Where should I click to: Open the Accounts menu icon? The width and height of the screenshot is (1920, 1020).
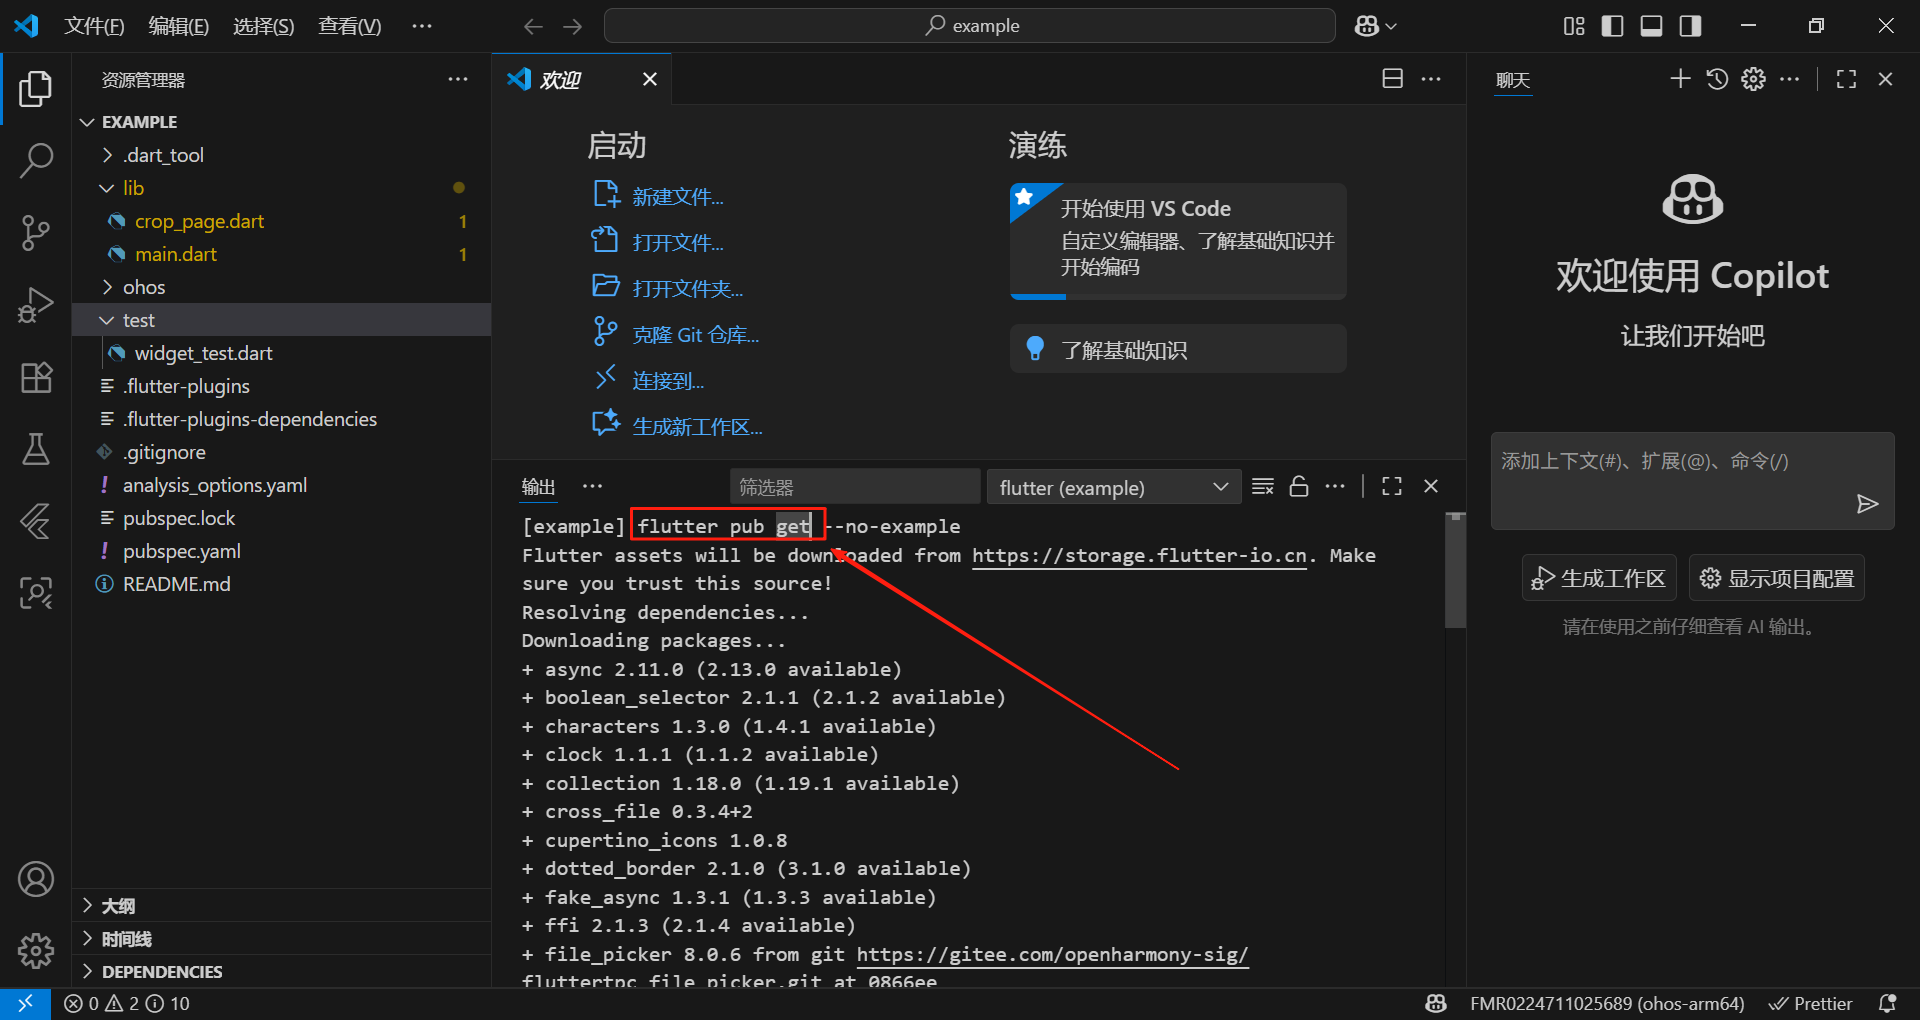tap(36, 879)
